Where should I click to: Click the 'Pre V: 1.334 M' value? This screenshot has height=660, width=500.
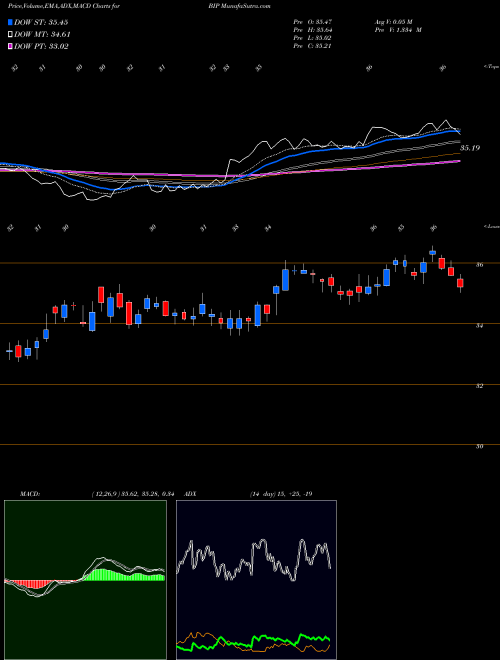click(x=398, y=29)
